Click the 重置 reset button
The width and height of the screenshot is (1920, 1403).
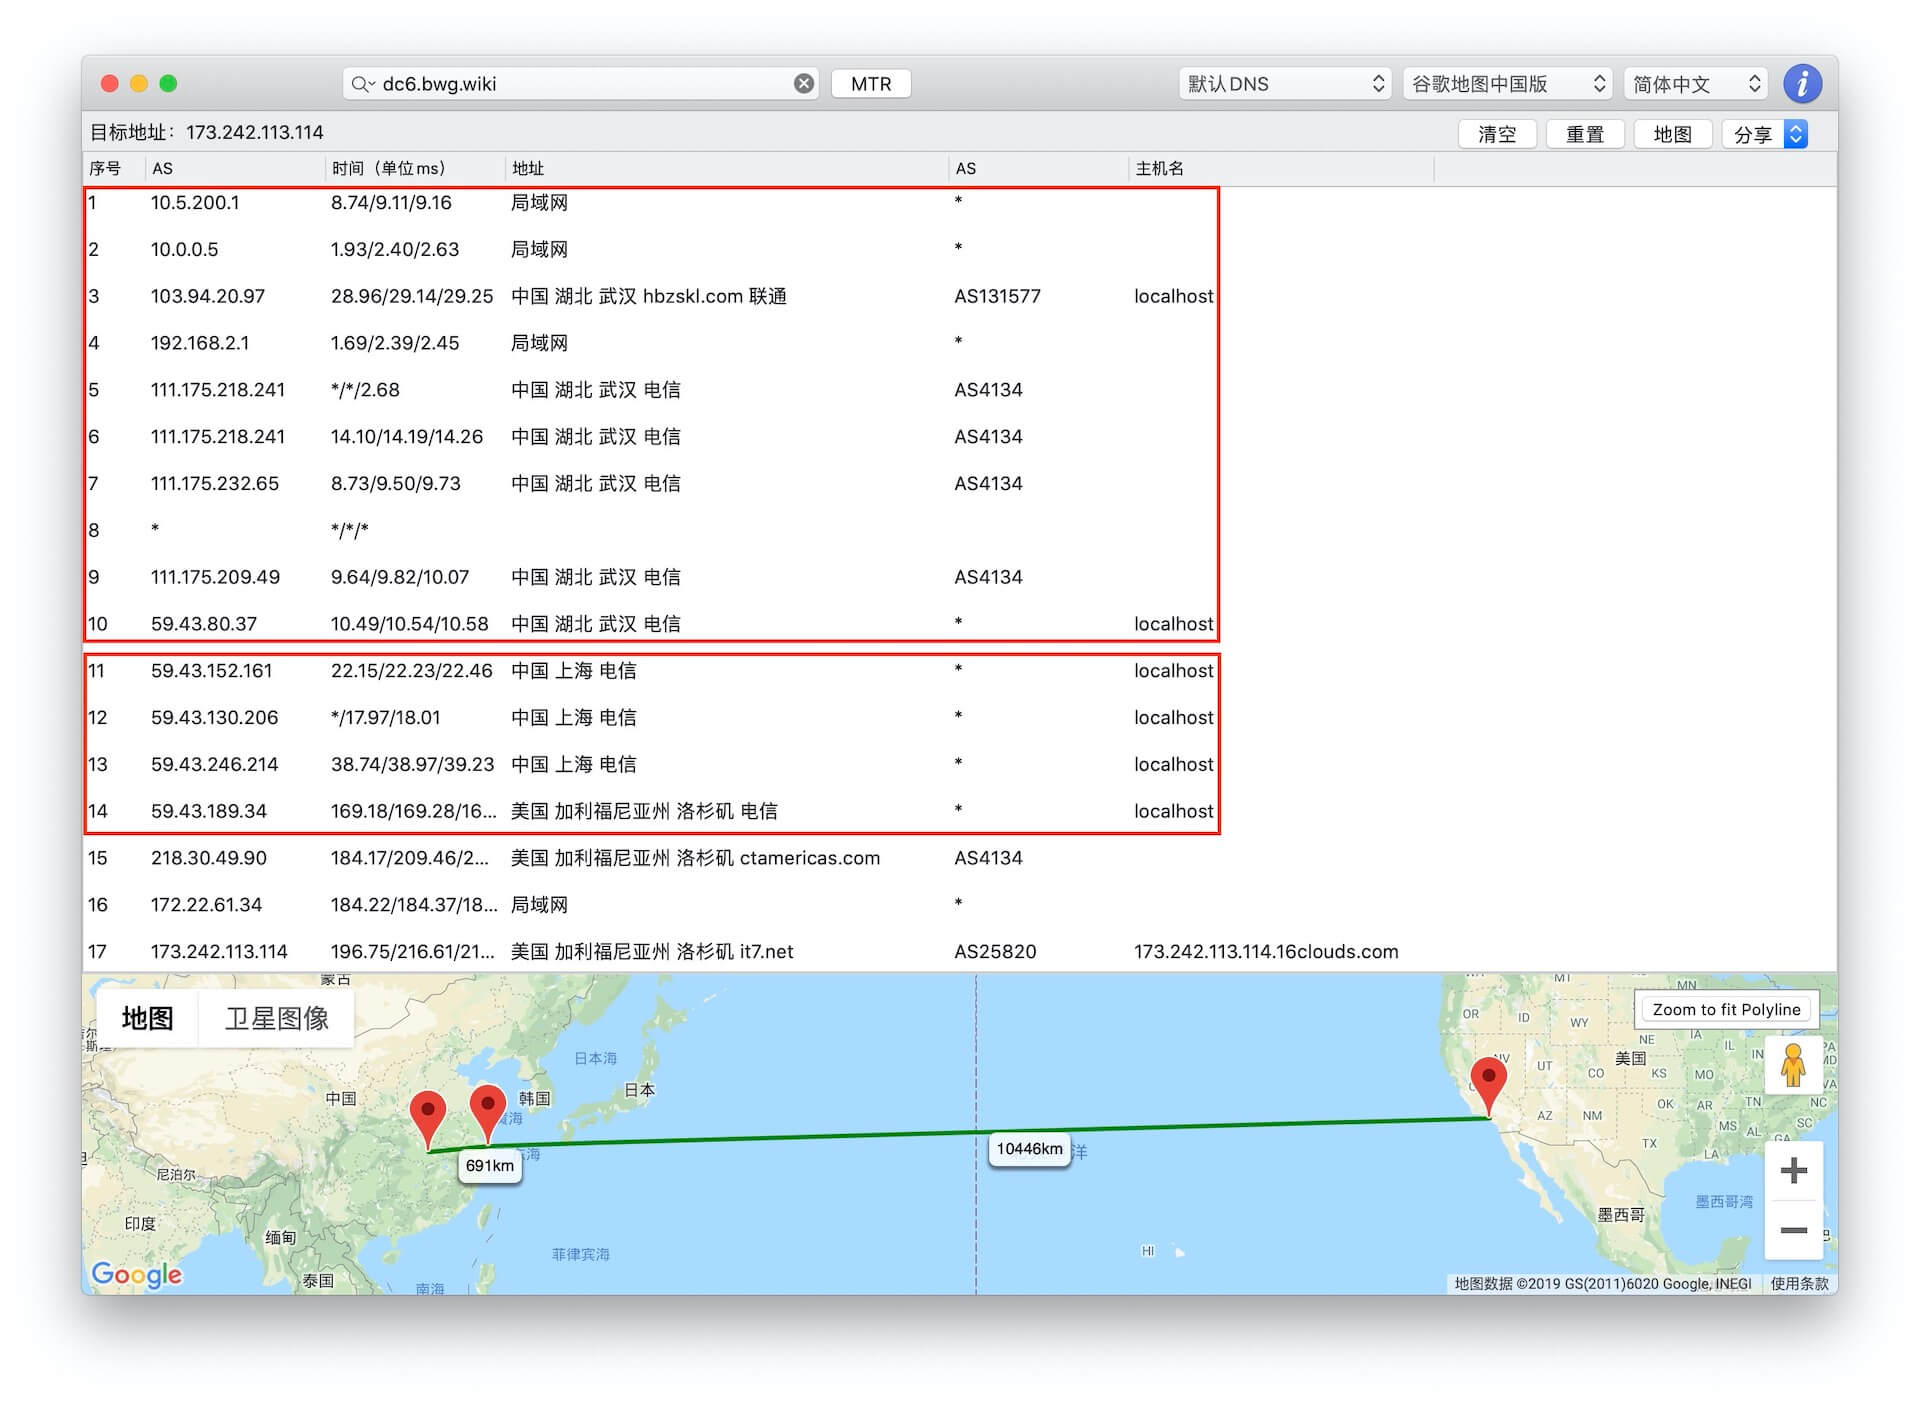coord(1585,133)
